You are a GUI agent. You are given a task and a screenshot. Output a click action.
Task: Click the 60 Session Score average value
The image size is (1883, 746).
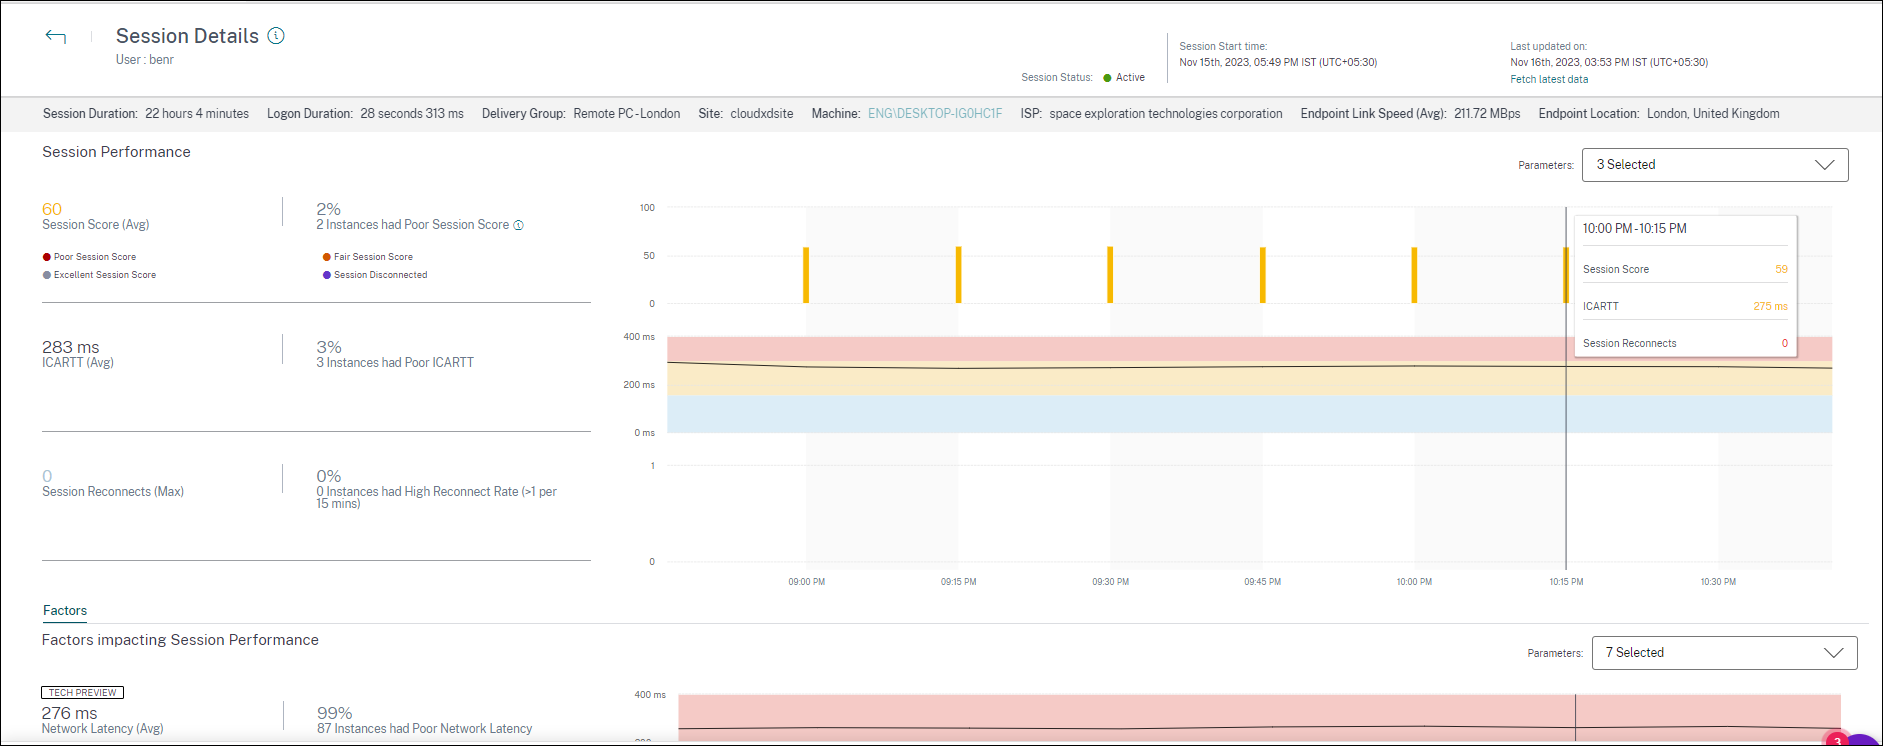pyautogui.click(x=52, y=209)
